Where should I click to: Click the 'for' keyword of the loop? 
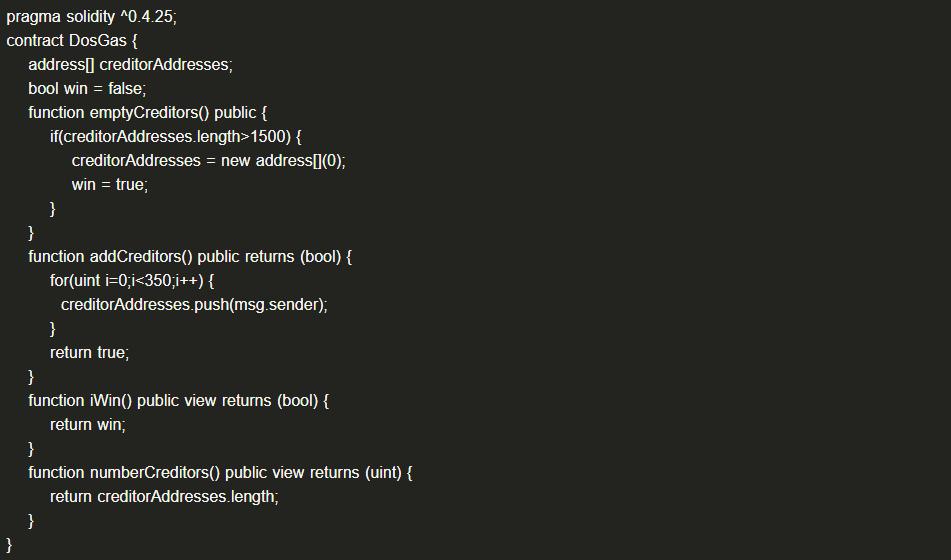tap(60, 281)
